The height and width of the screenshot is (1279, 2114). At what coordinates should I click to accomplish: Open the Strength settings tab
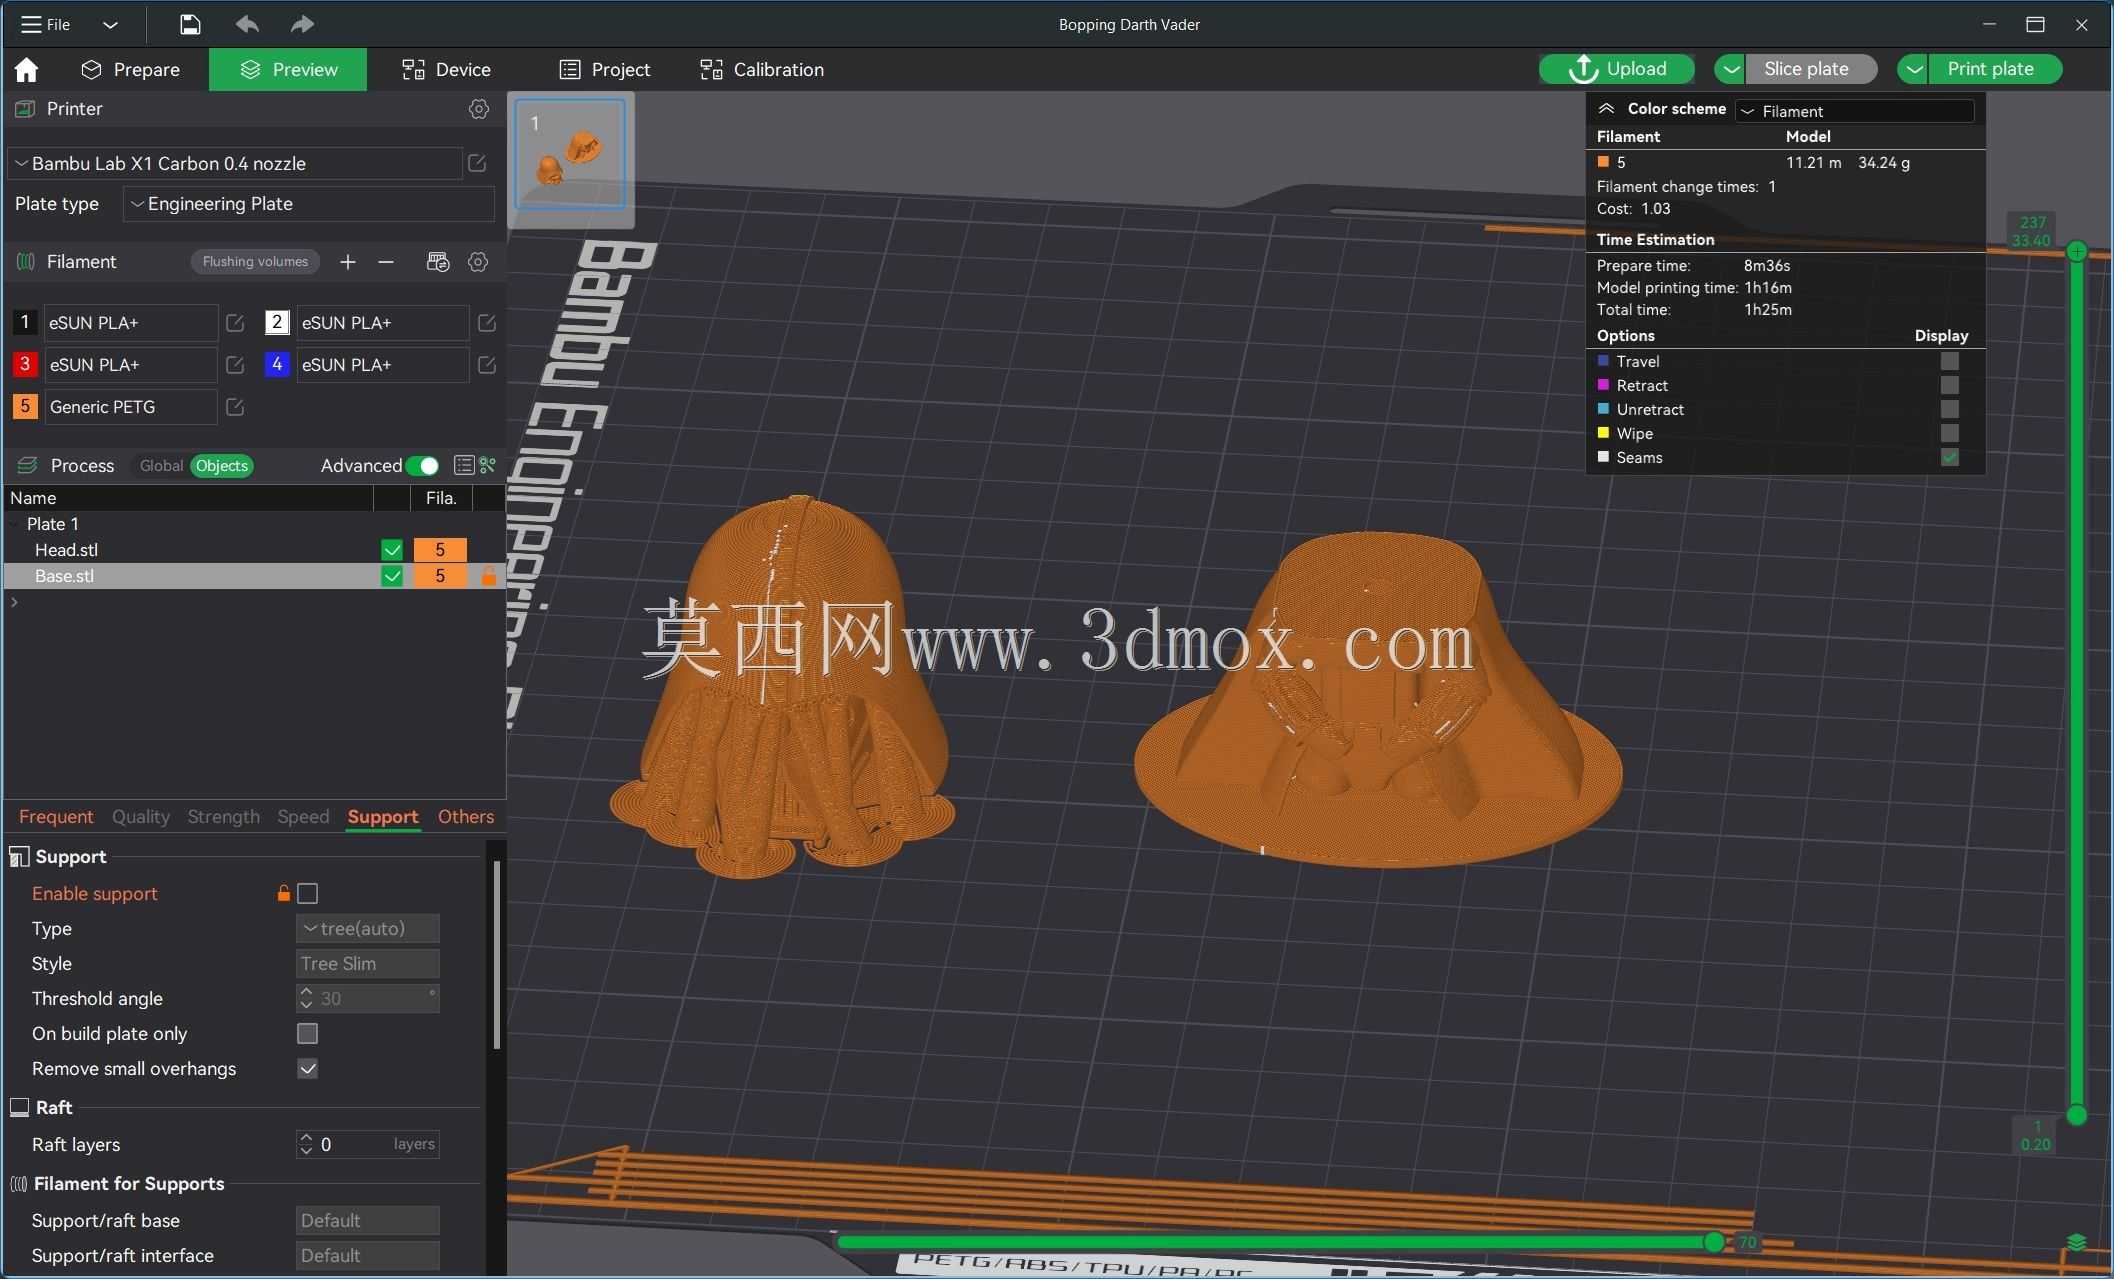[223, 817]
